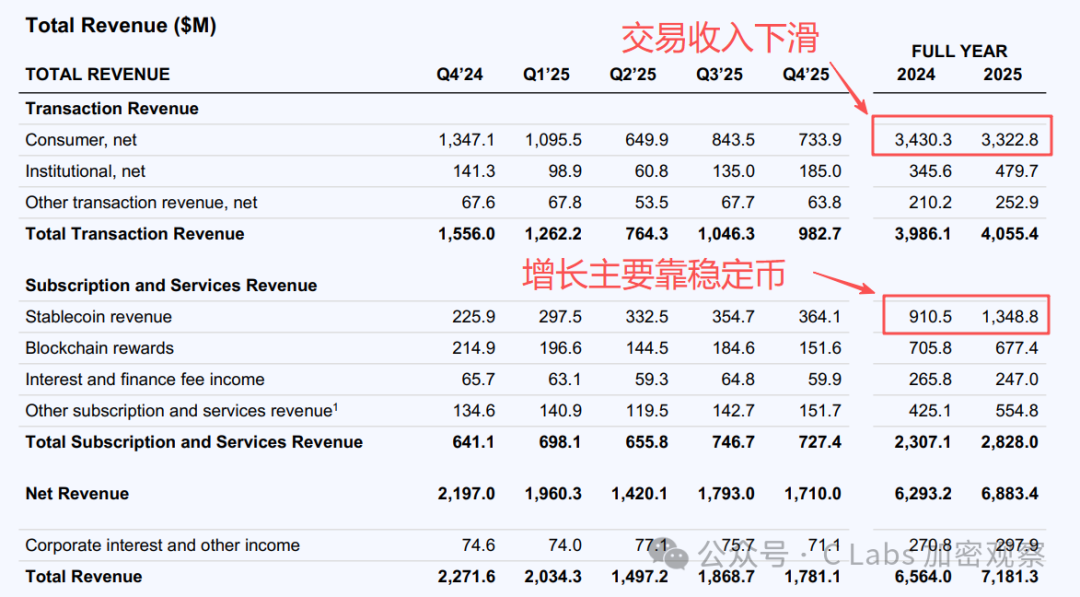Select the Blockchain rewards row label
Screen dimensions: 1080x597
coord(100,348)
